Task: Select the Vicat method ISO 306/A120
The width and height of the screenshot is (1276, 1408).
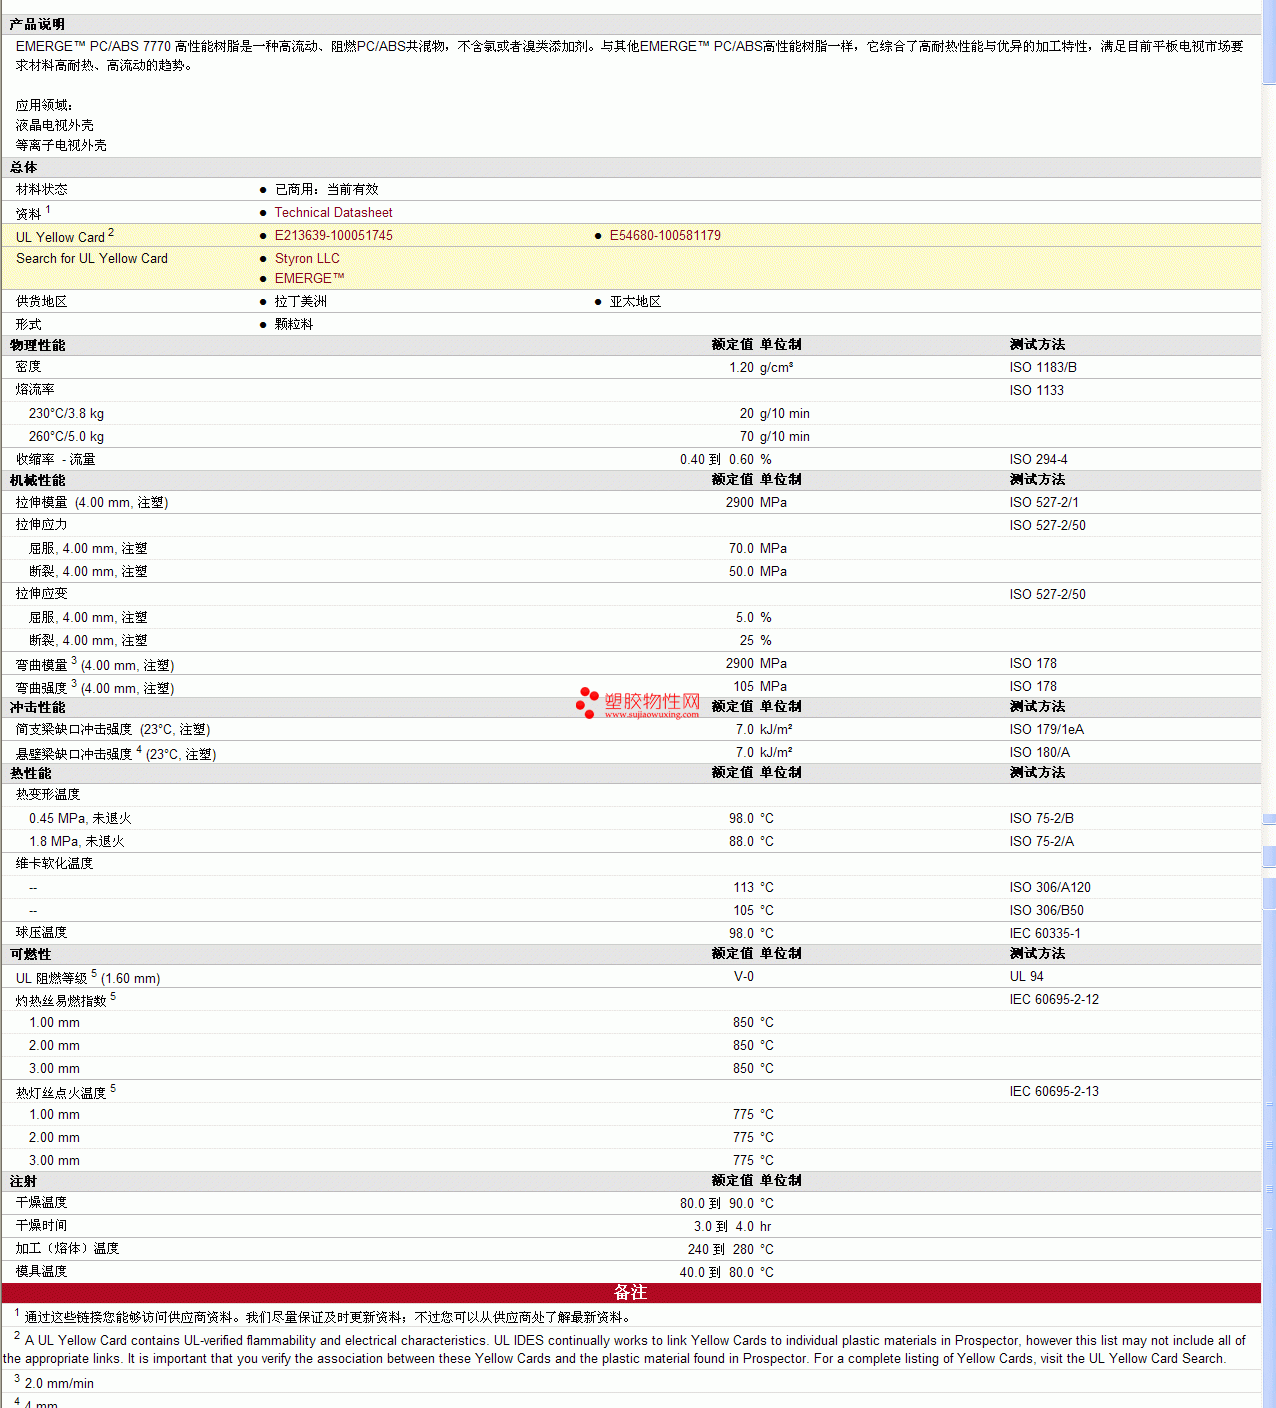Action: 1050,887
